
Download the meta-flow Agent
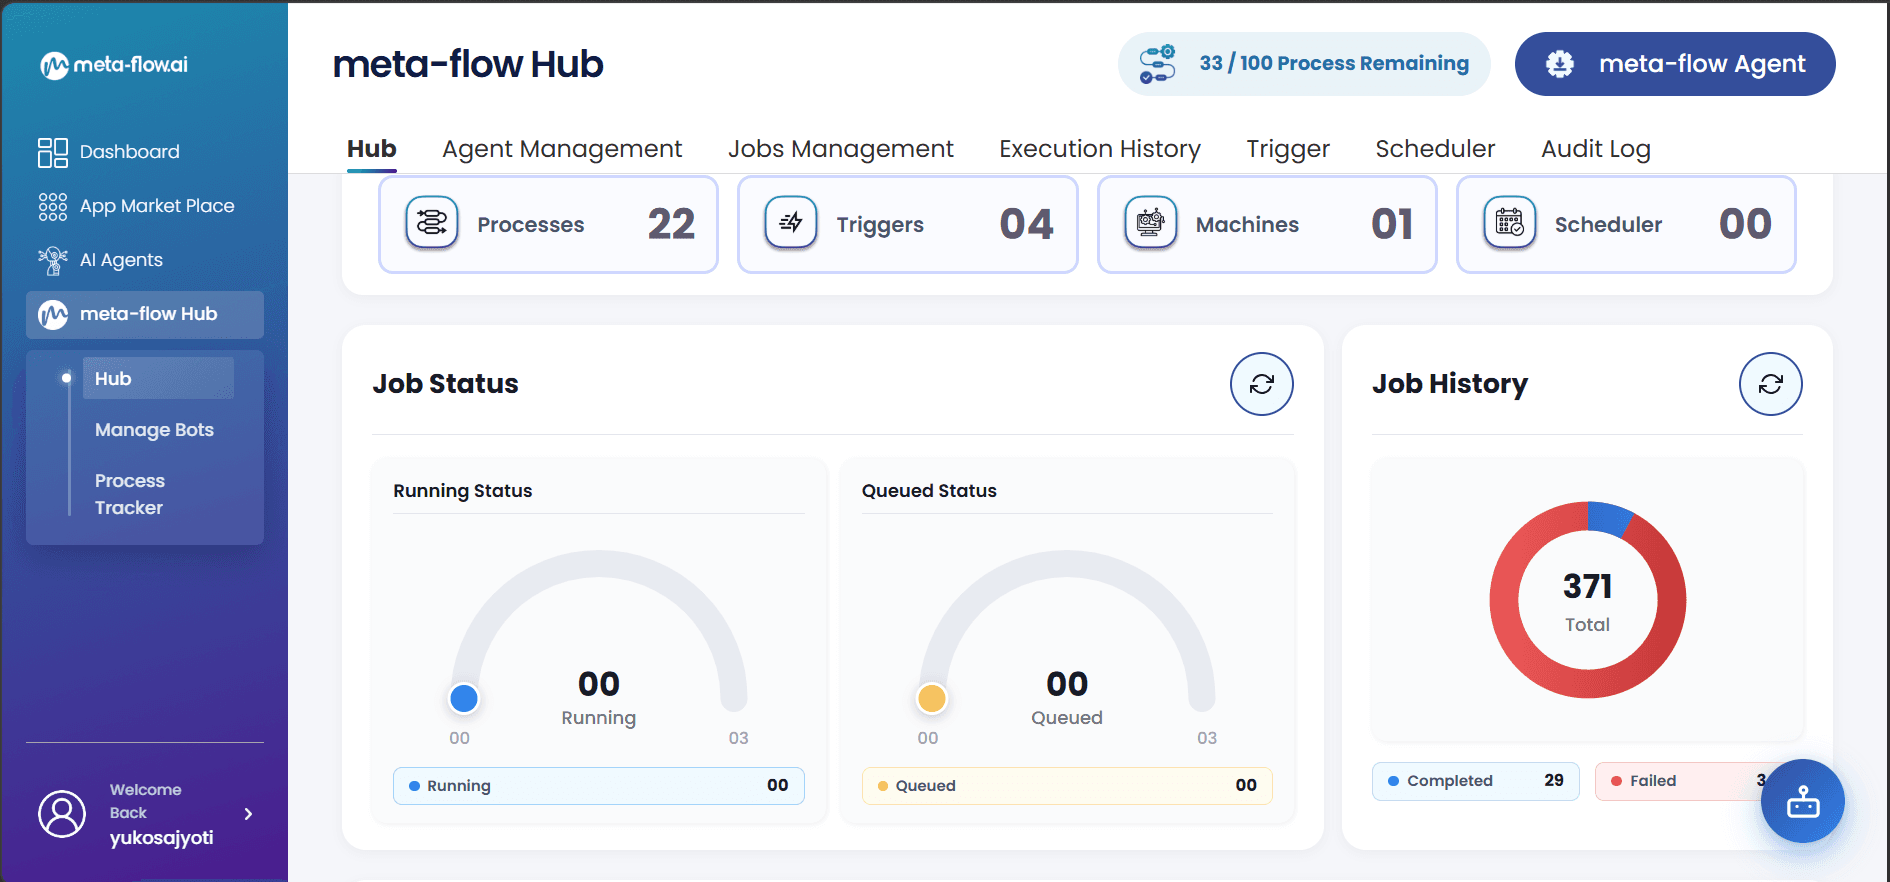tap(1675, 64)
